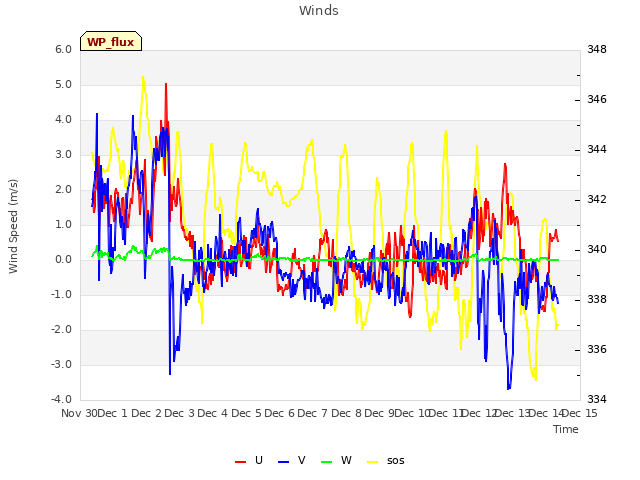Click the red U legend color marker
This screenshot has width=640, height=480.
[x=240, y=462]
